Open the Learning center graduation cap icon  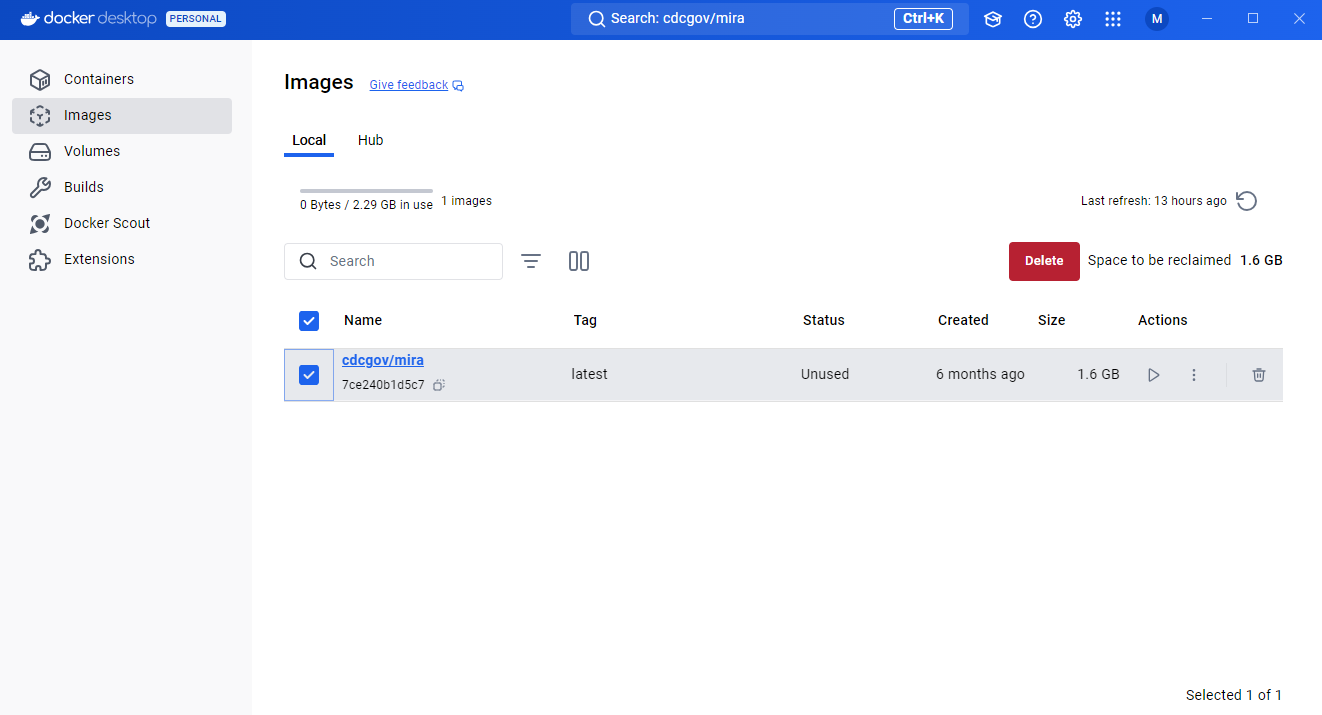tap(992, 19)
